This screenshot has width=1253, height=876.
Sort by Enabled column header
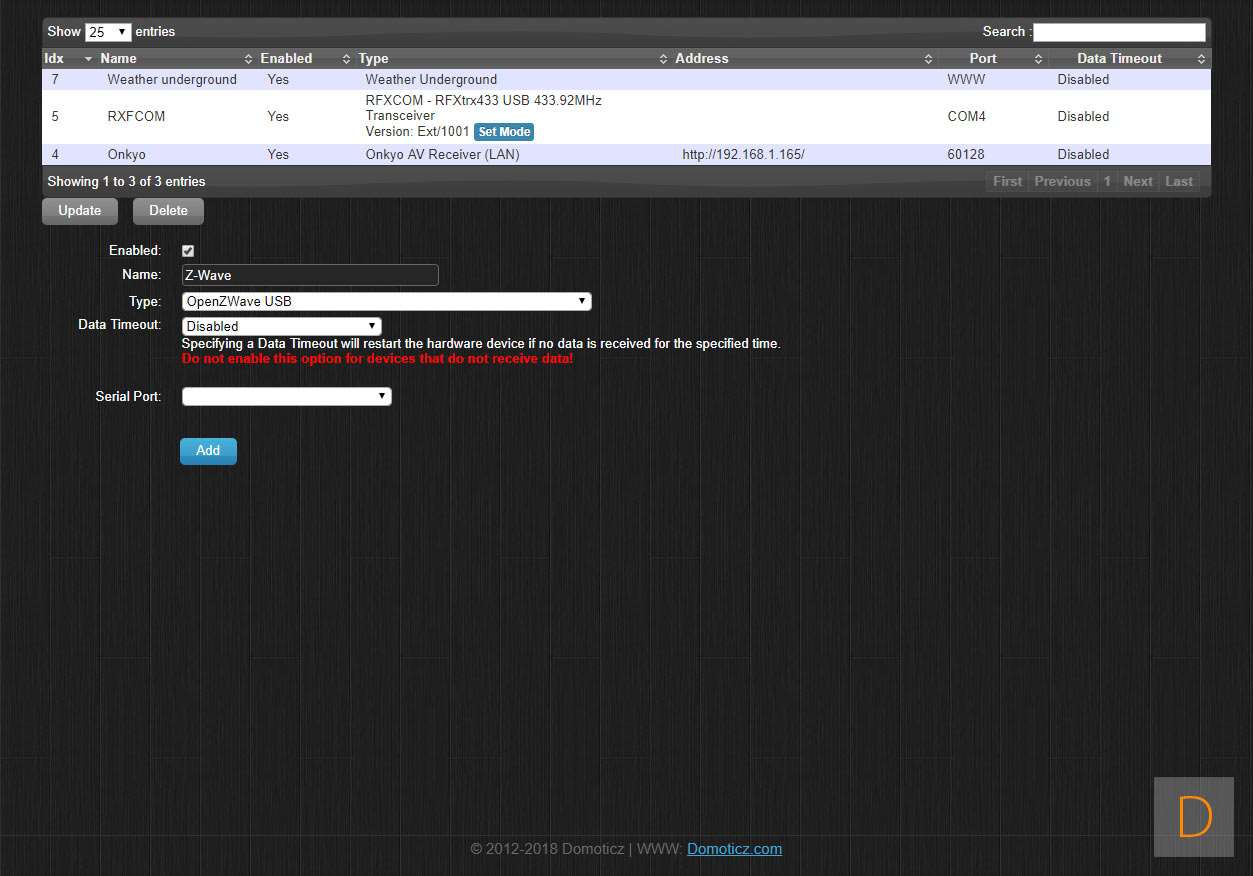click(x=286, y=59)
